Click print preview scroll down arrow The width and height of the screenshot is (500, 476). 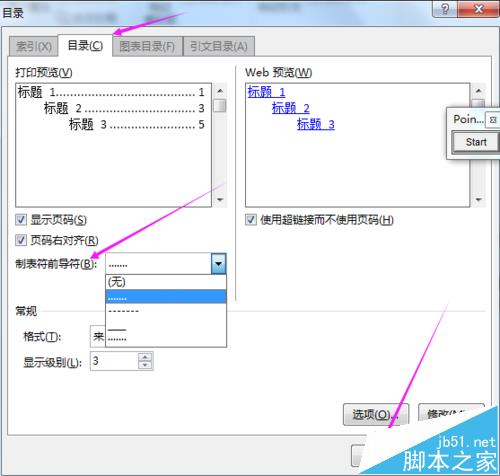220,200
